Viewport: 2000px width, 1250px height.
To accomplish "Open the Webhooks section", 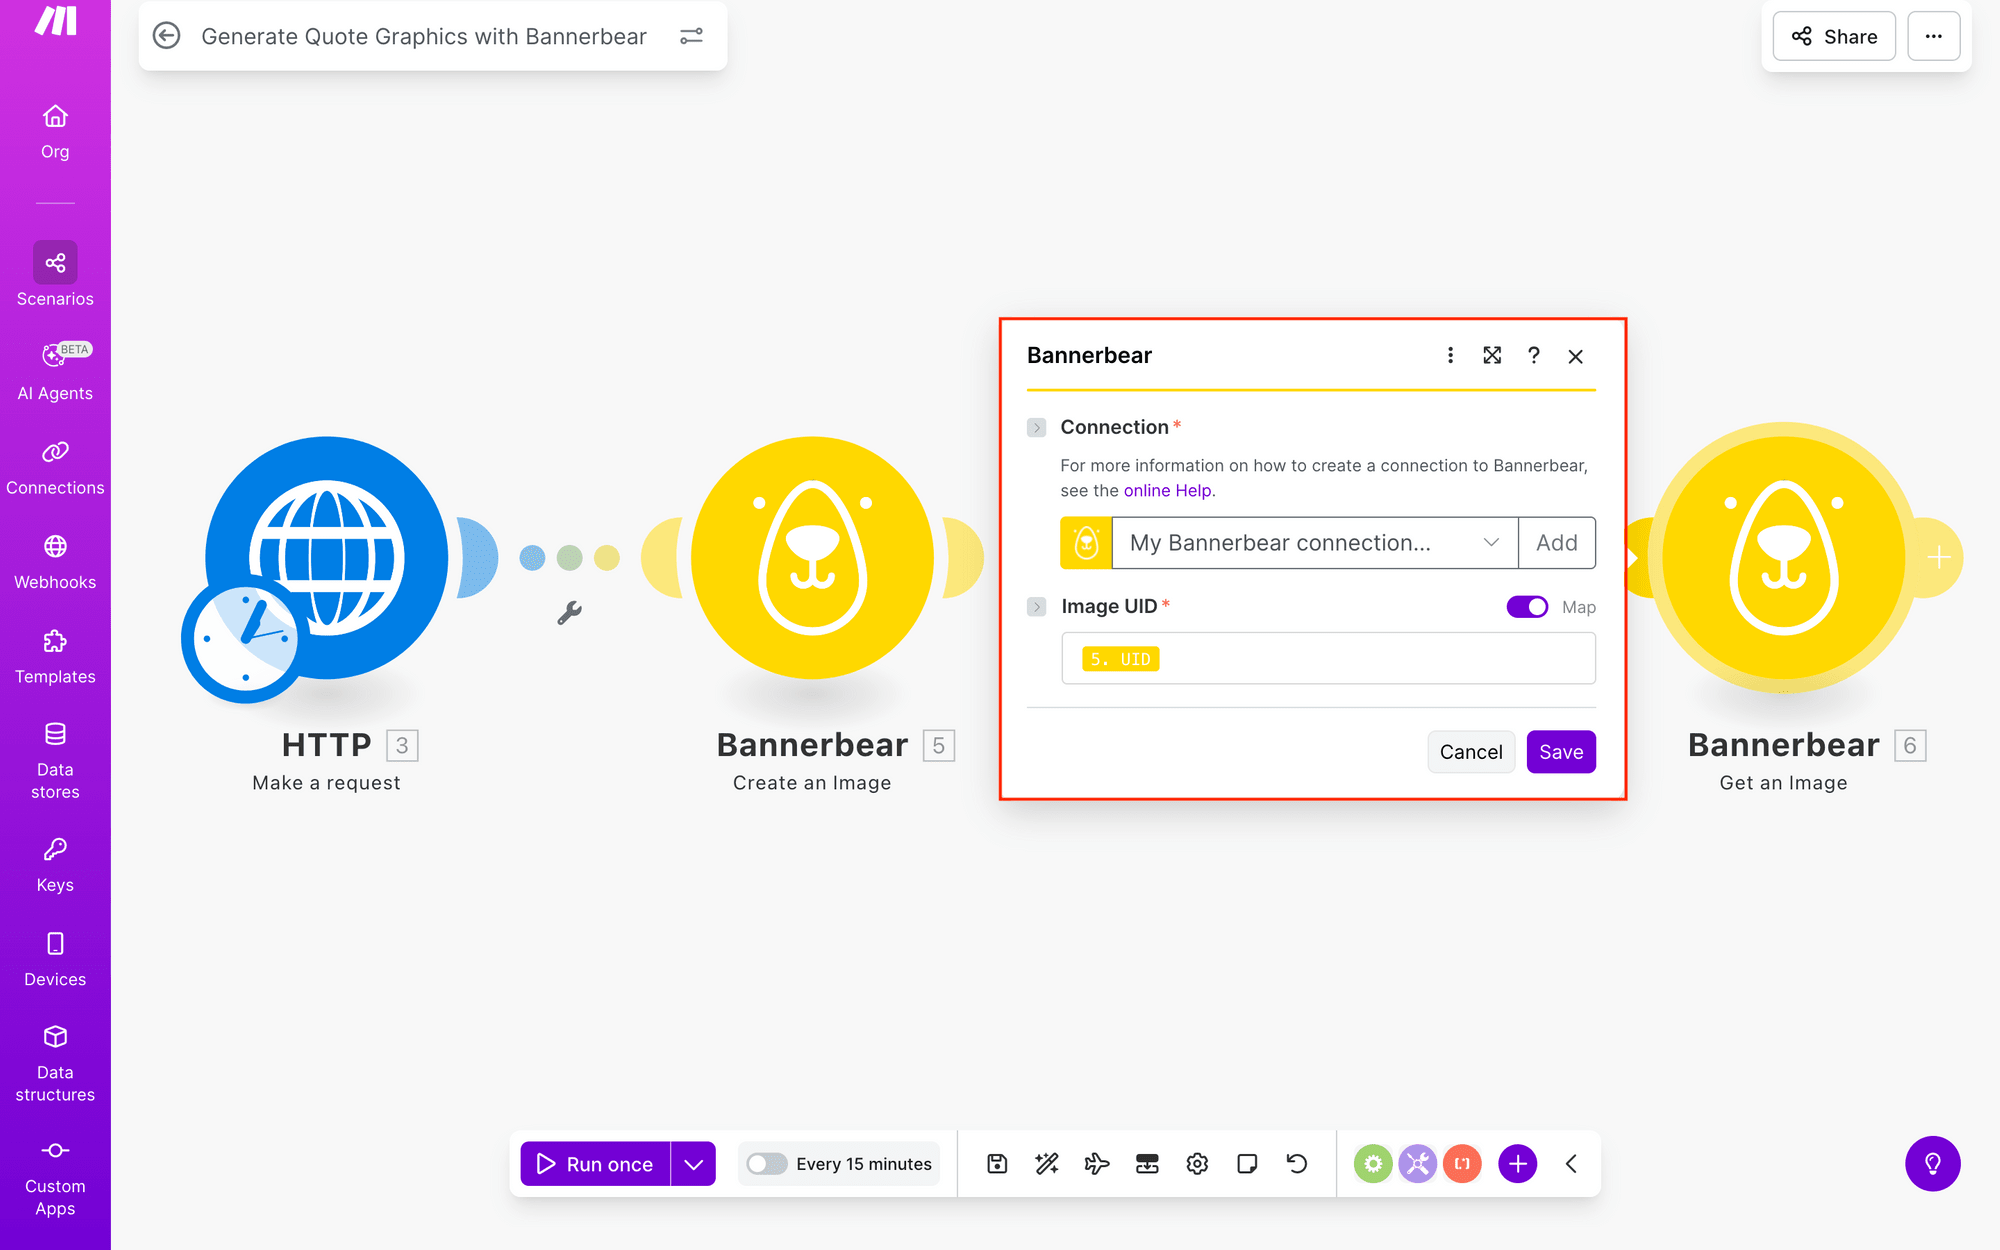I will [x=55, y=548].
